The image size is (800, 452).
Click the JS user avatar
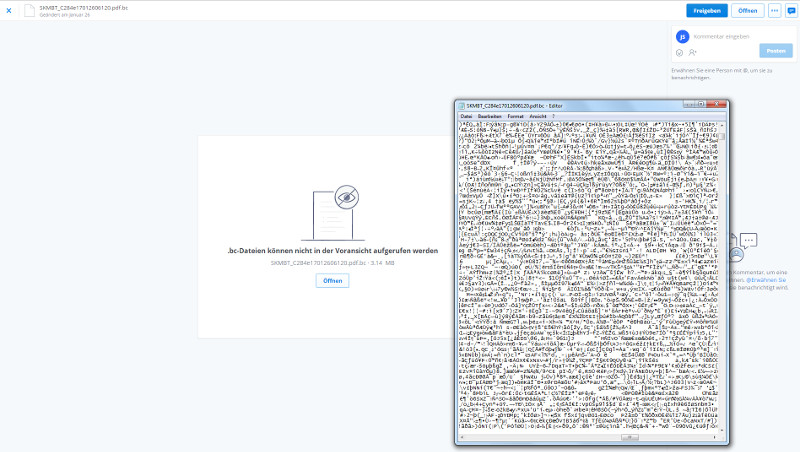click(x=682, y=36)
